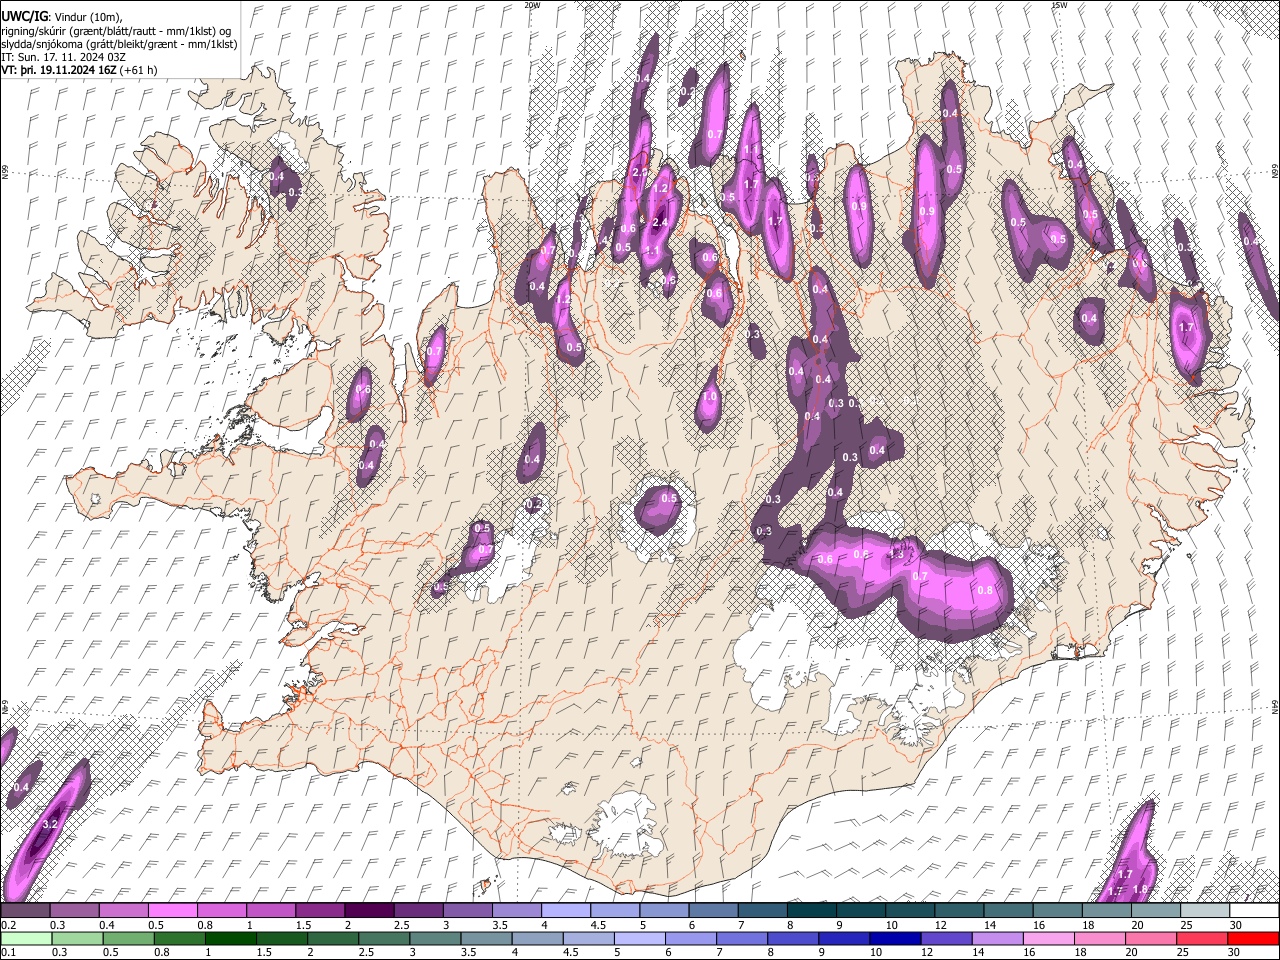The height and width of the screenshot is (960, 1280).
Task: Click the 'slydda/snjókoma' snow description line
Action: coord(120,44)
